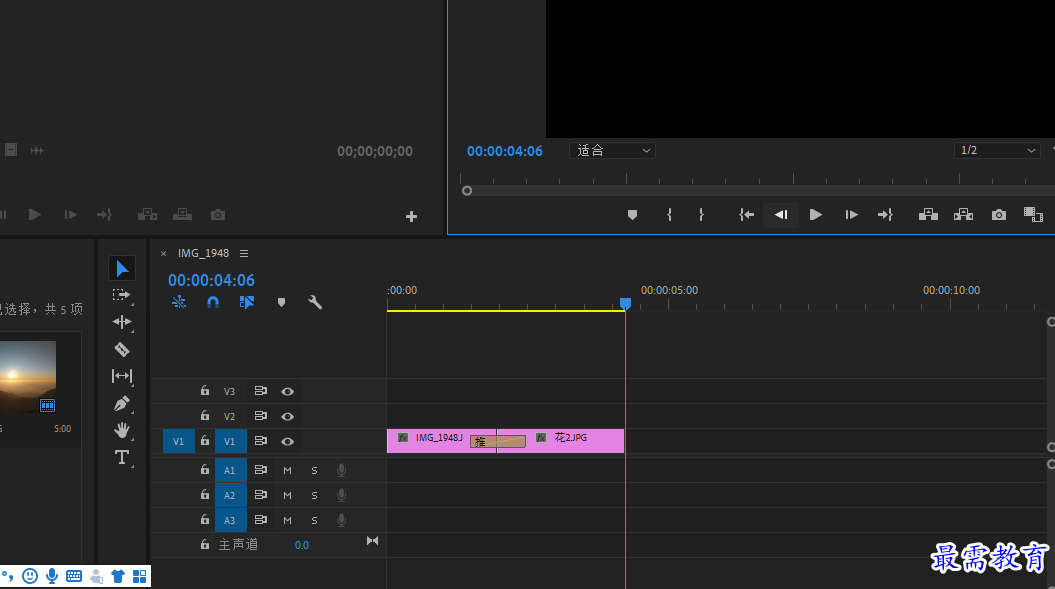Viewport: 1055px width, 589px height.
Task: Select transition between the V1 clips
Action: point(497,442)
